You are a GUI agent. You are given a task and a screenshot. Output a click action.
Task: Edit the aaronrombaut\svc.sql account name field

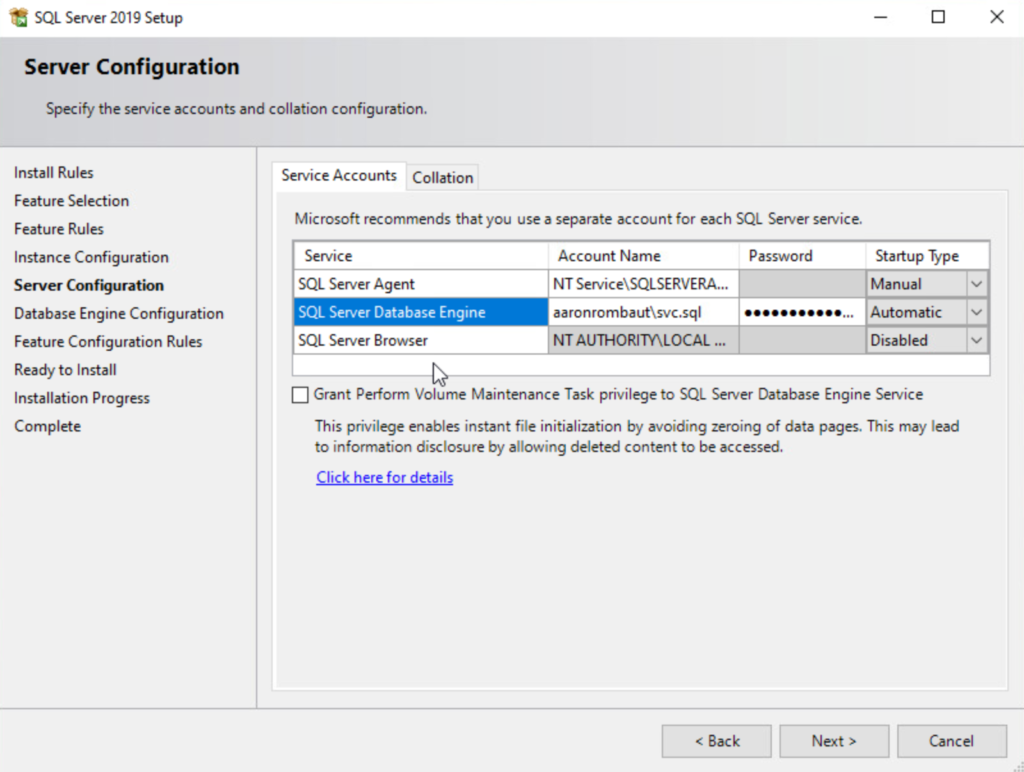pyautogui.click(x=643, y=312)
